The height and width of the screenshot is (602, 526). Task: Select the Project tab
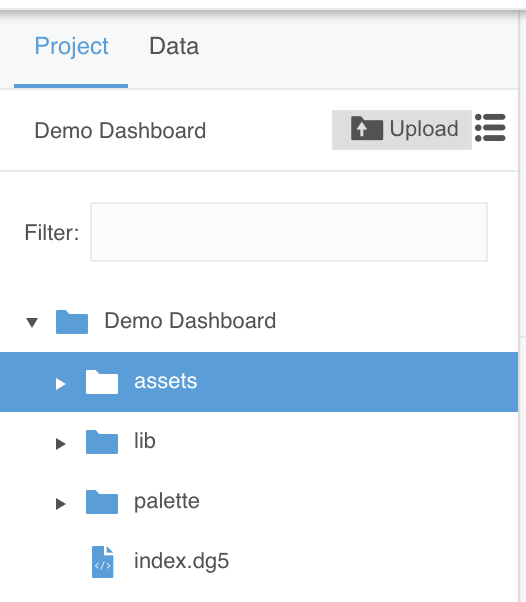pos(71,46)
